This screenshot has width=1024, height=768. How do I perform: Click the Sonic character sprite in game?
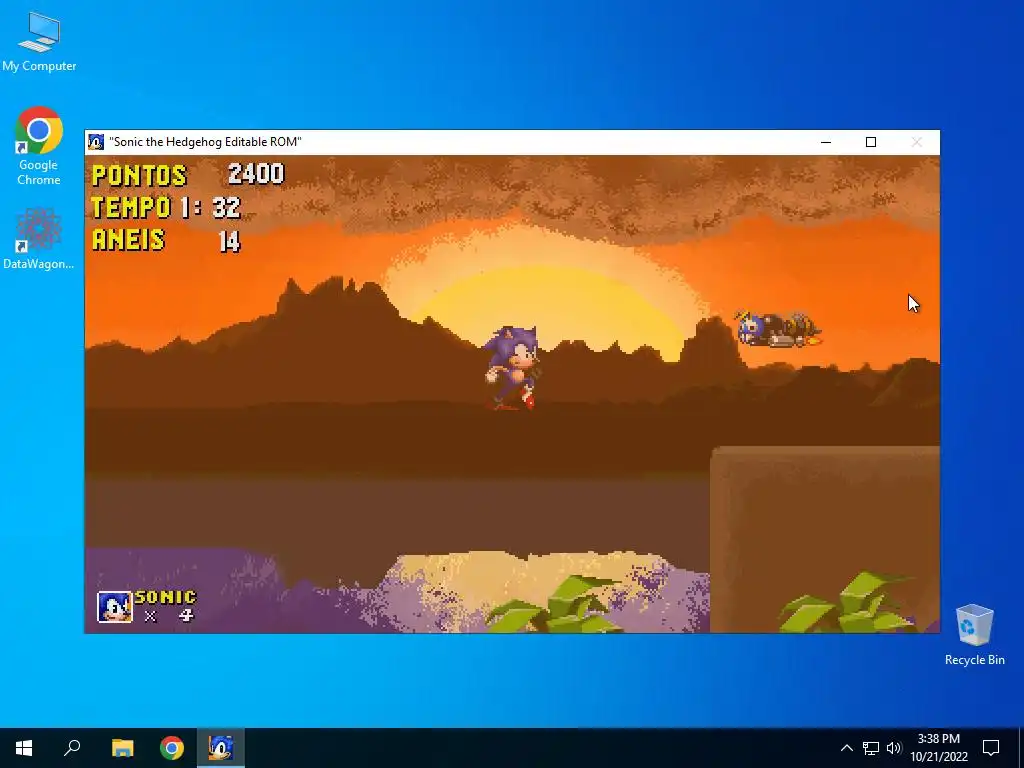pyautogui.click(x=512, y=368)
